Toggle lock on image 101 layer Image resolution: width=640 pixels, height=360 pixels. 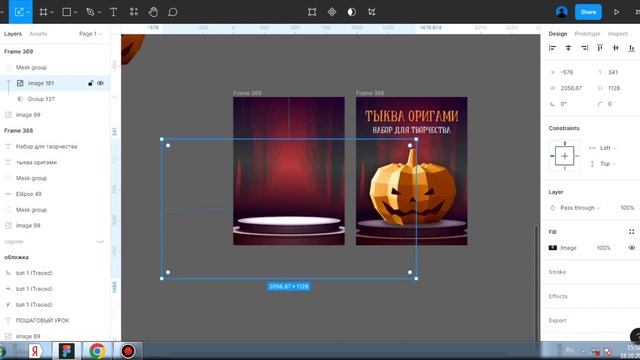[x=90, y=83]
